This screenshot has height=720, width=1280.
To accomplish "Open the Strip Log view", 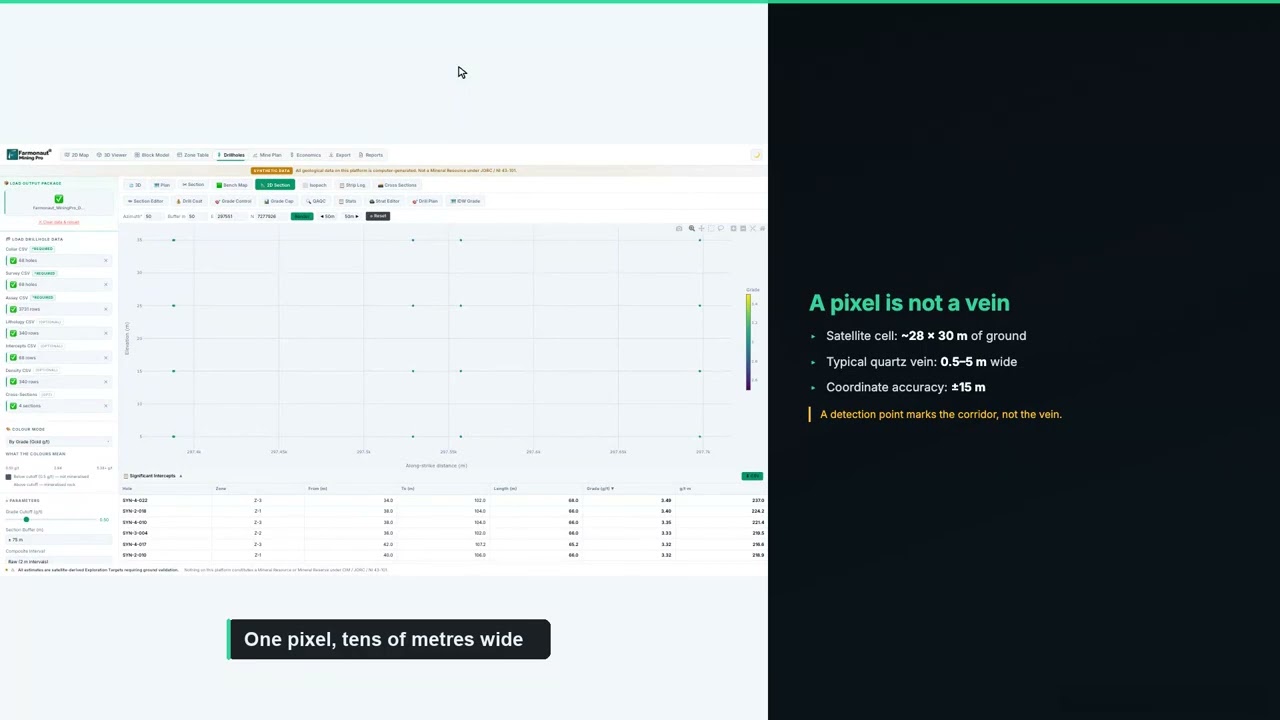I will click(353, 185).
